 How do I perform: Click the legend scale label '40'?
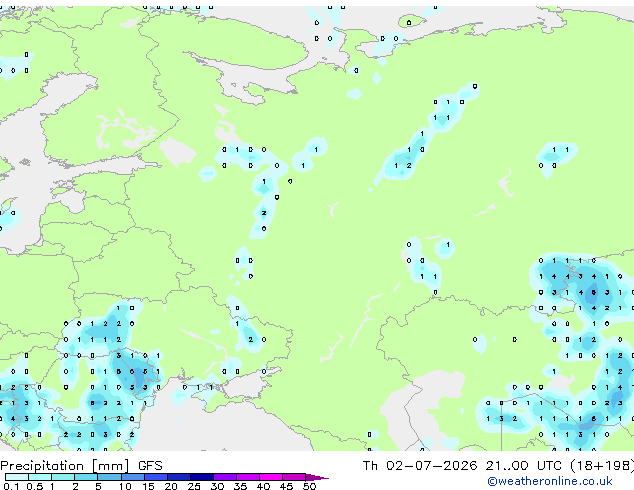(x=263, y=486)
